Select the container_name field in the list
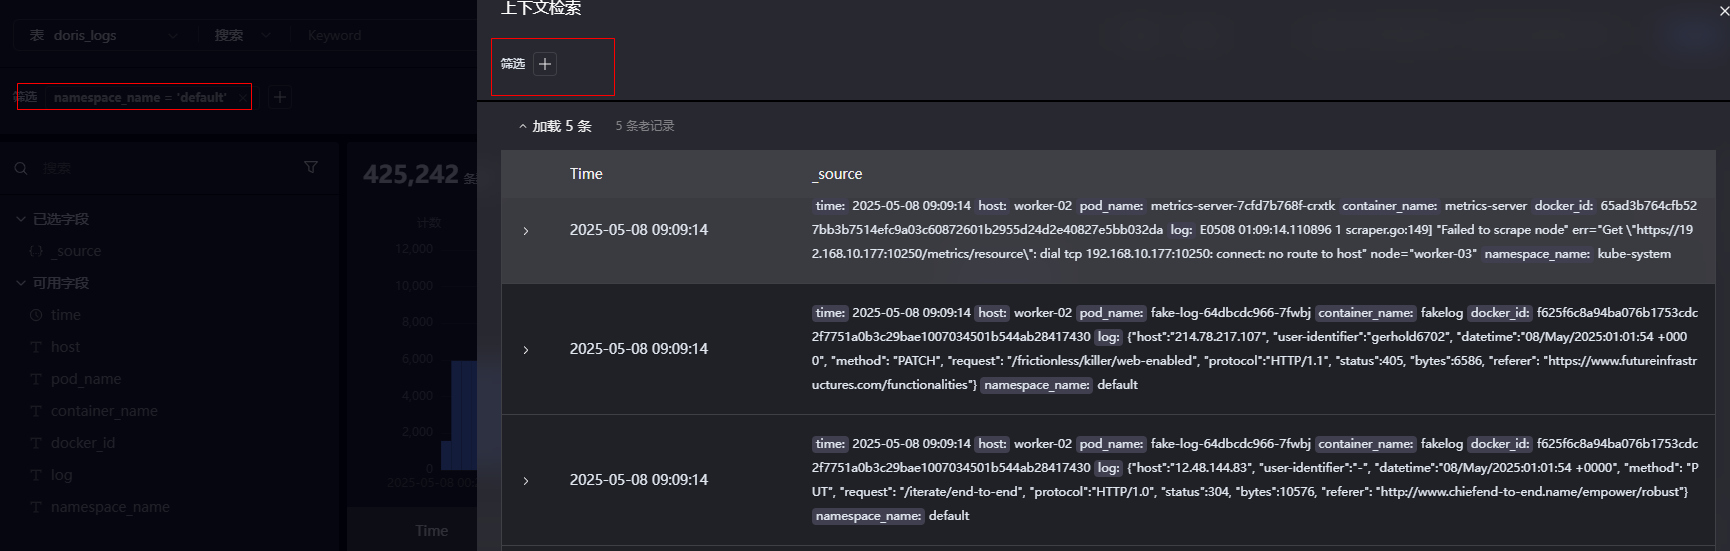 click(x=104, y=411)
